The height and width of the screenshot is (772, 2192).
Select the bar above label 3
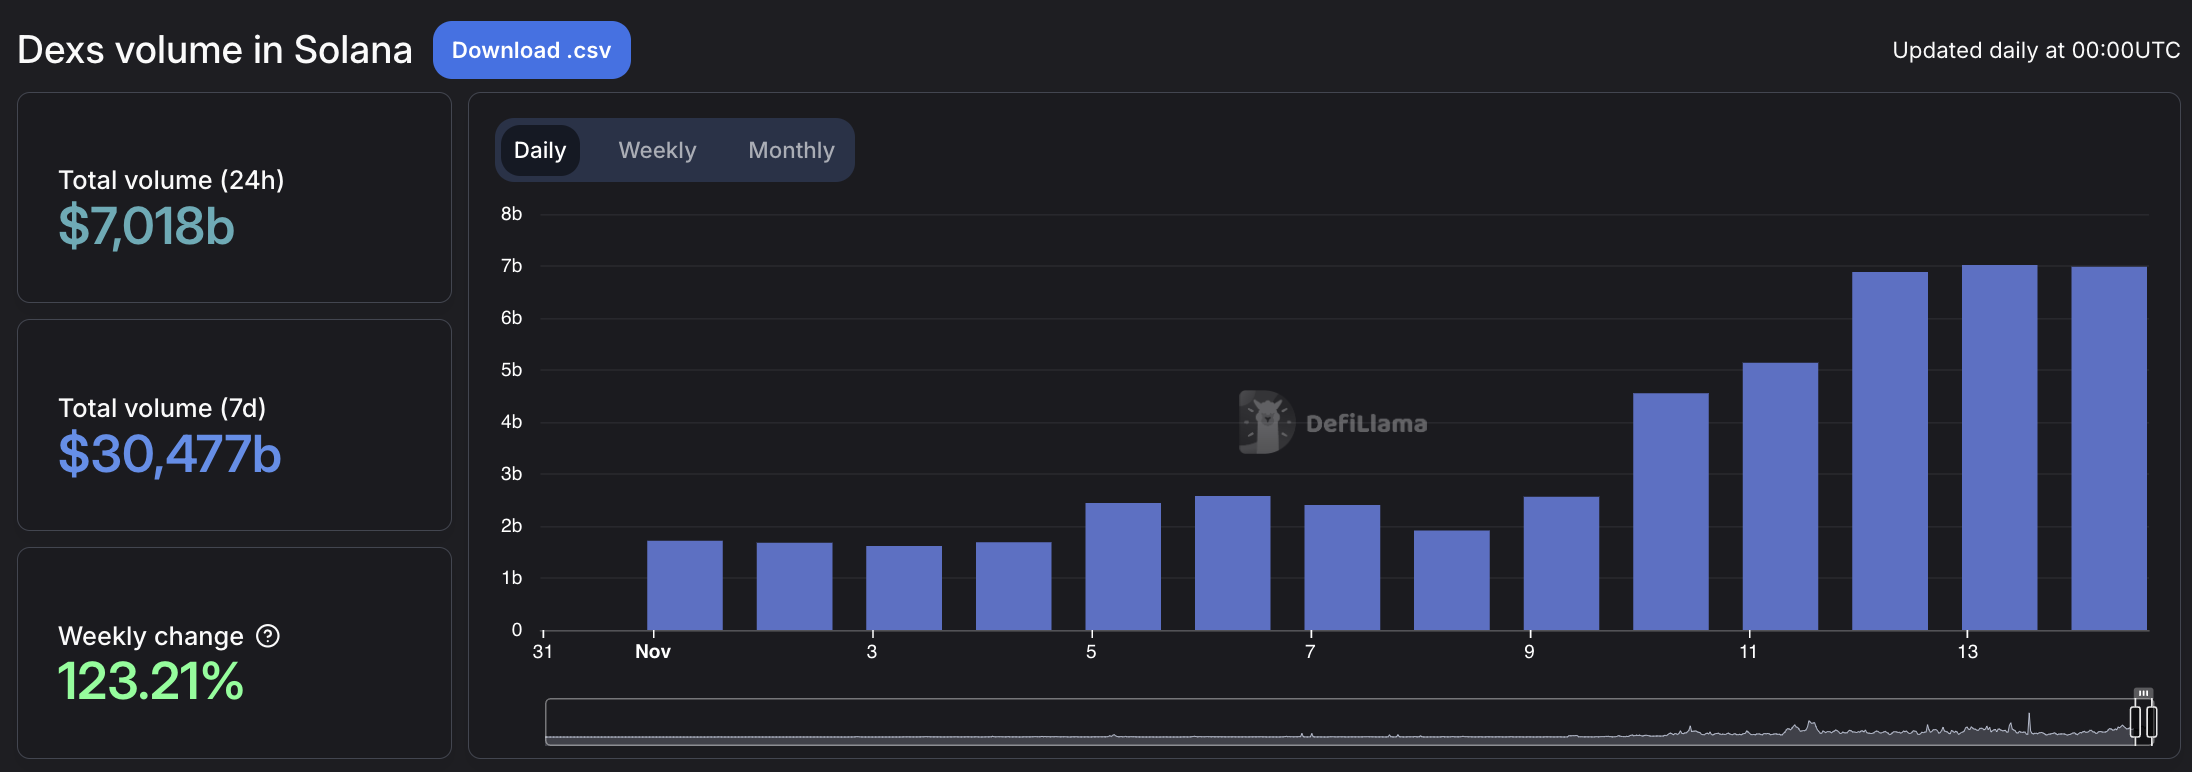(904, 588)
